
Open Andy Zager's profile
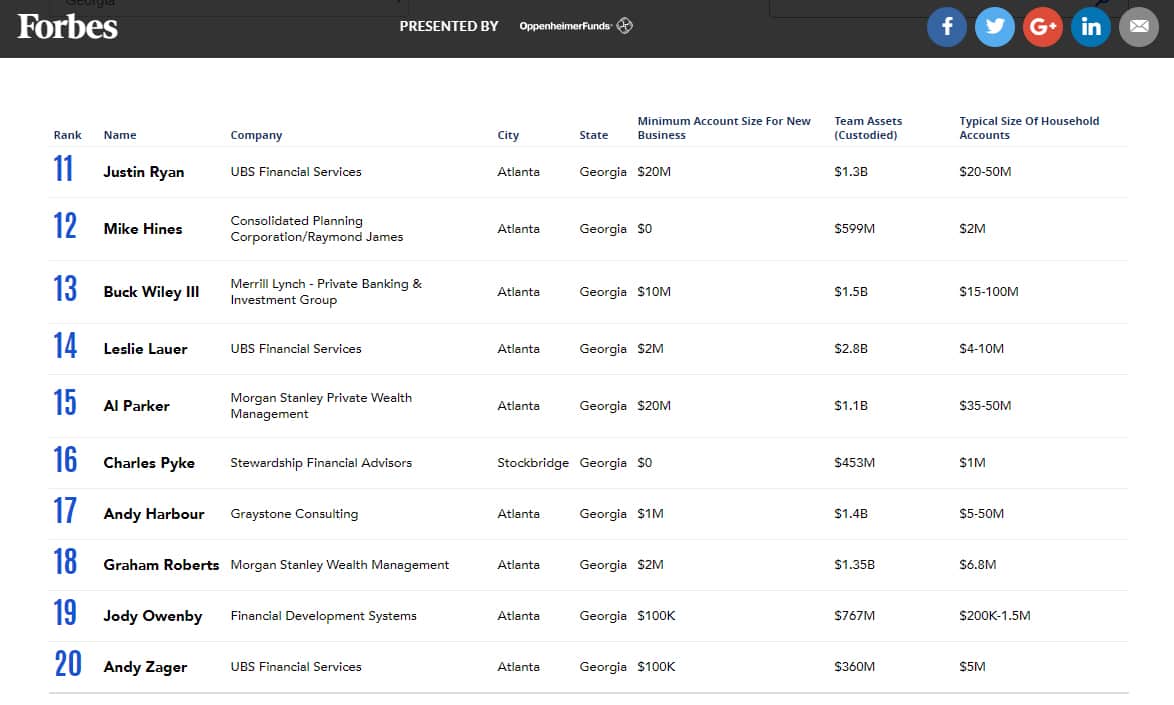click(x=145, y=667)
